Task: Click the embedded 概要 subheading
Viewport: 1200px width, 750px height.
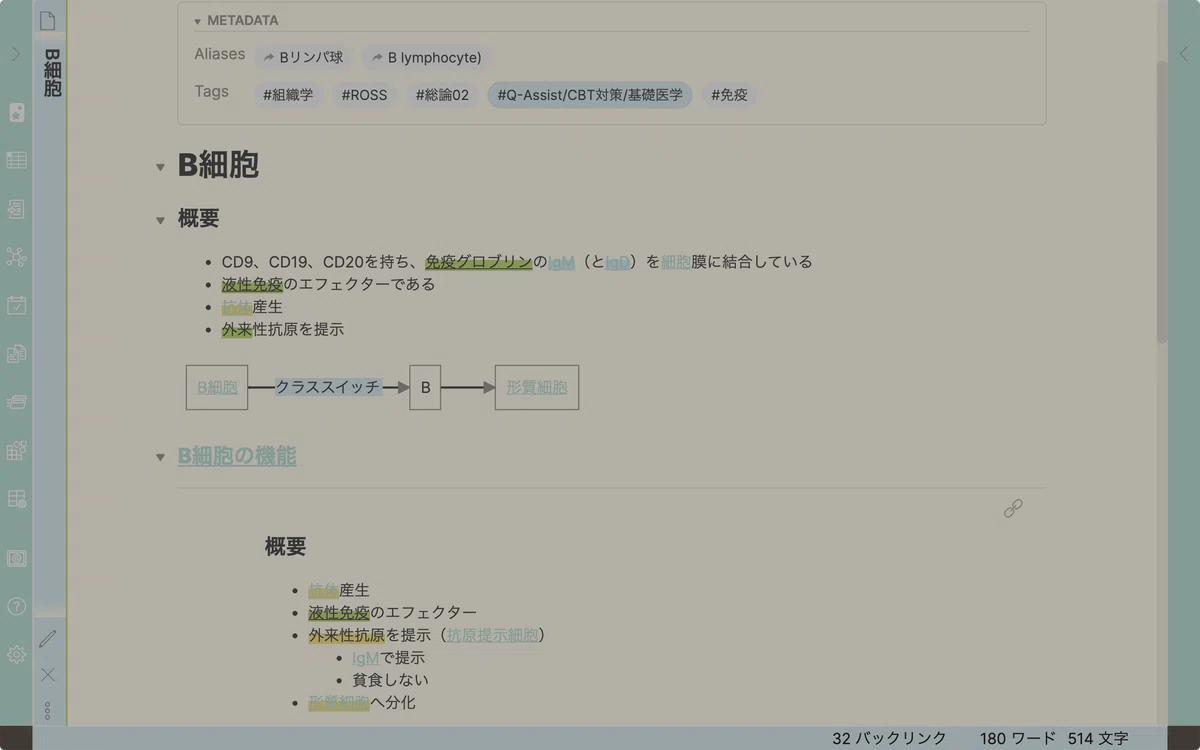Action: (x=285, y=547)
